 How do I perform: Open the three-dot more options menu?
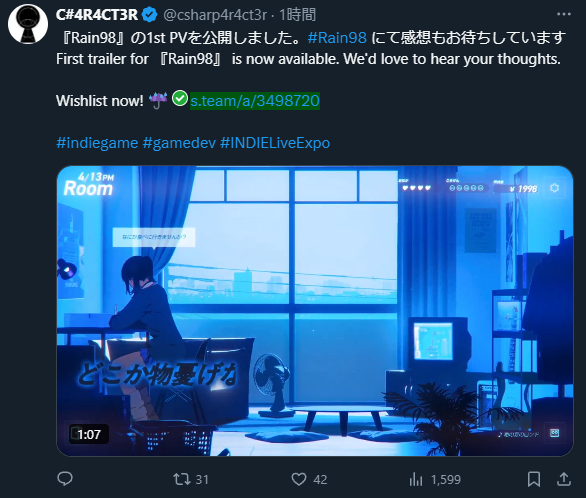(x=564, y=14)
